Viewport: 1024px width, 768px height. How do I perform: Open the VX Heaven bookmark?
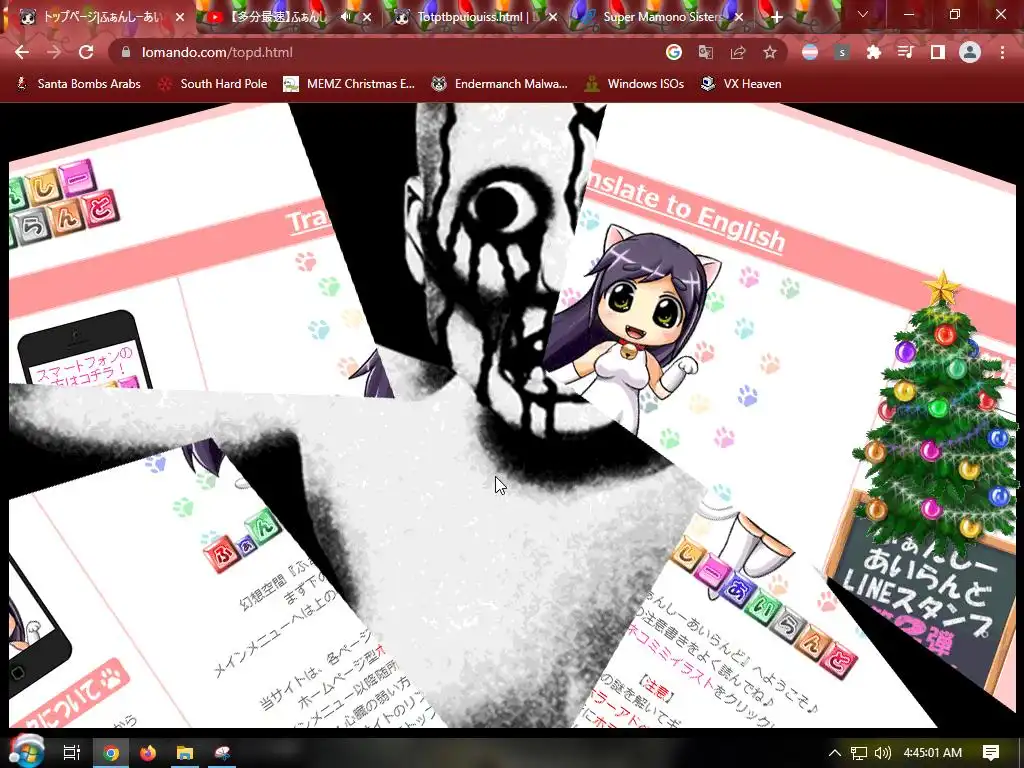(x=741, y=84)
